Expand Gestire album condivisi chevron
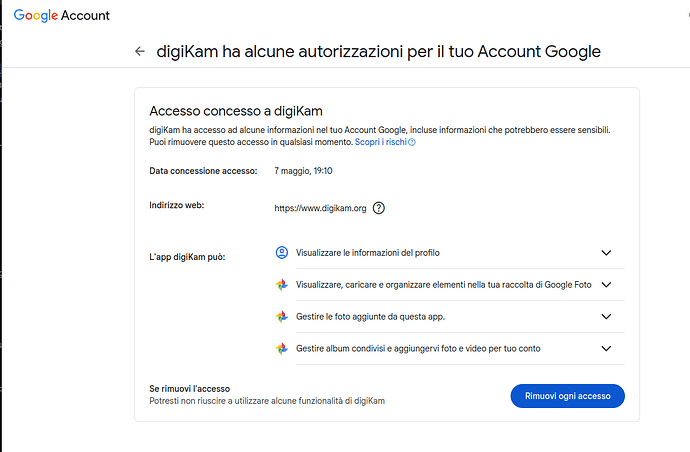Screen dimensions: 690x452 click(x=606, y=349)
